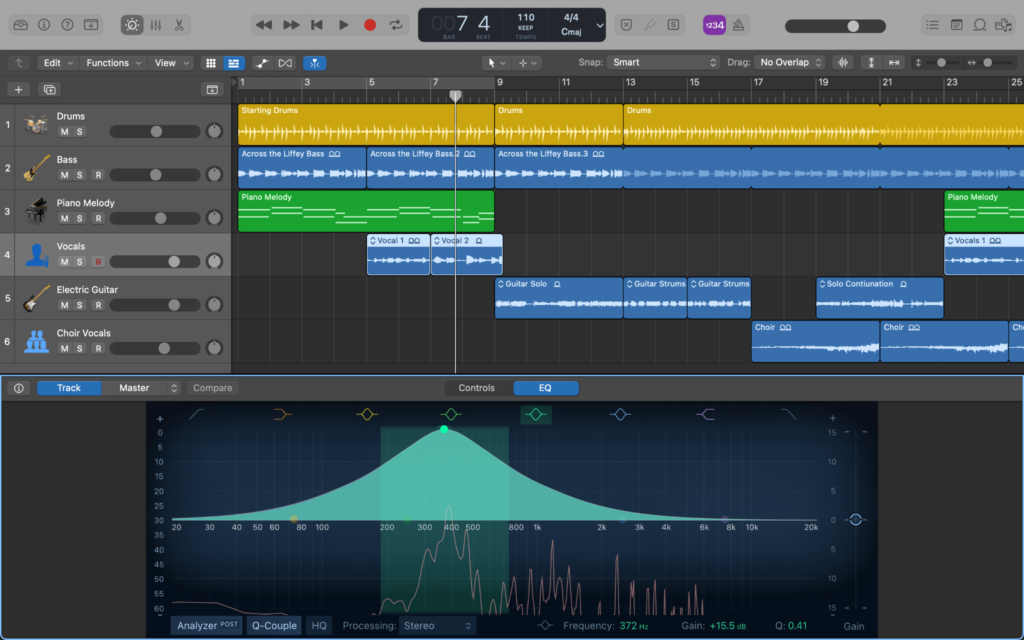This screenshot has width=1024, height=640.
Task: Toggle the HQ button in EQ
Action: (x=319, y=626)
